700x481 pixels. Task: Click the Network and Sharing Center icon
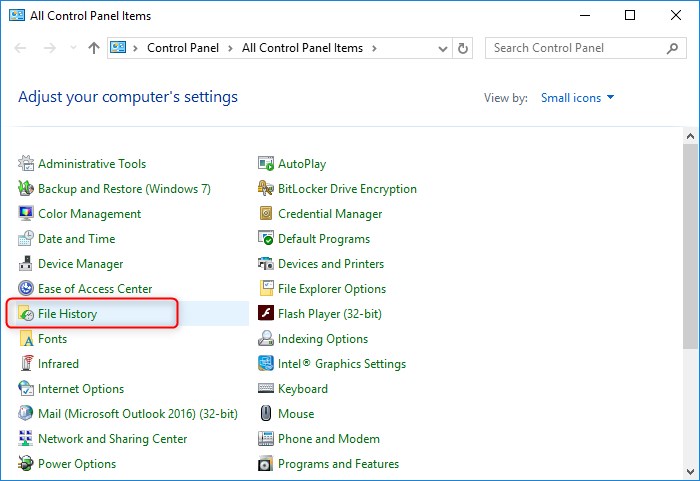click(x=26, y=439)
